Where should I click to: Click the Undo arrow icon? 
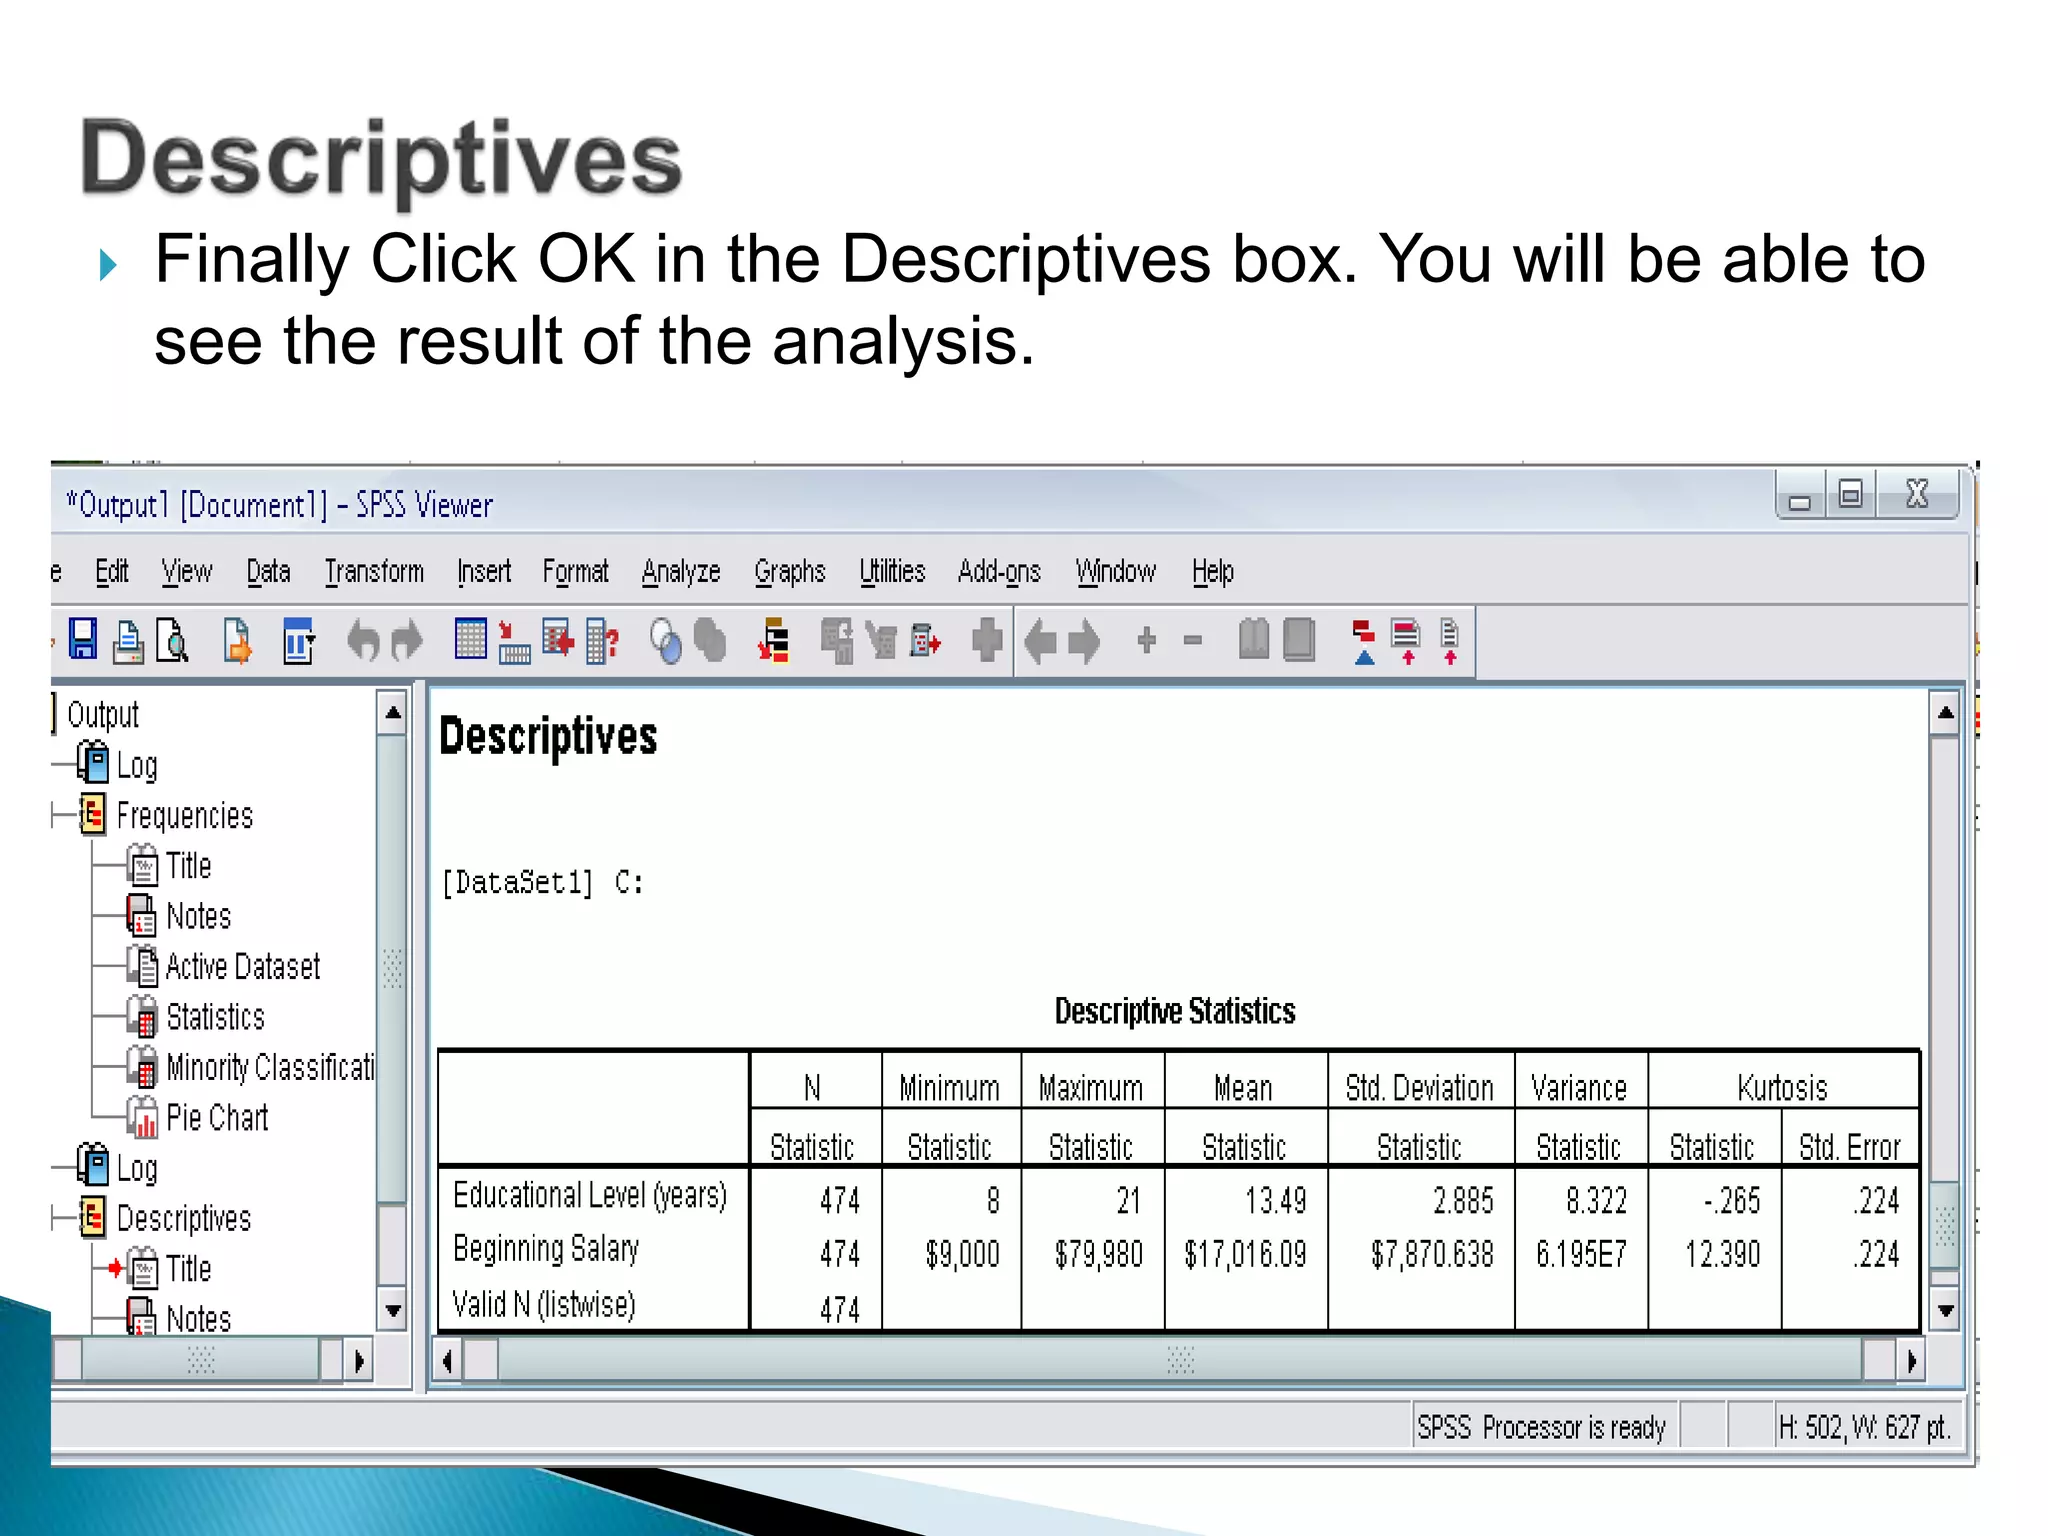pyautogui.click(x=363, y=641)
